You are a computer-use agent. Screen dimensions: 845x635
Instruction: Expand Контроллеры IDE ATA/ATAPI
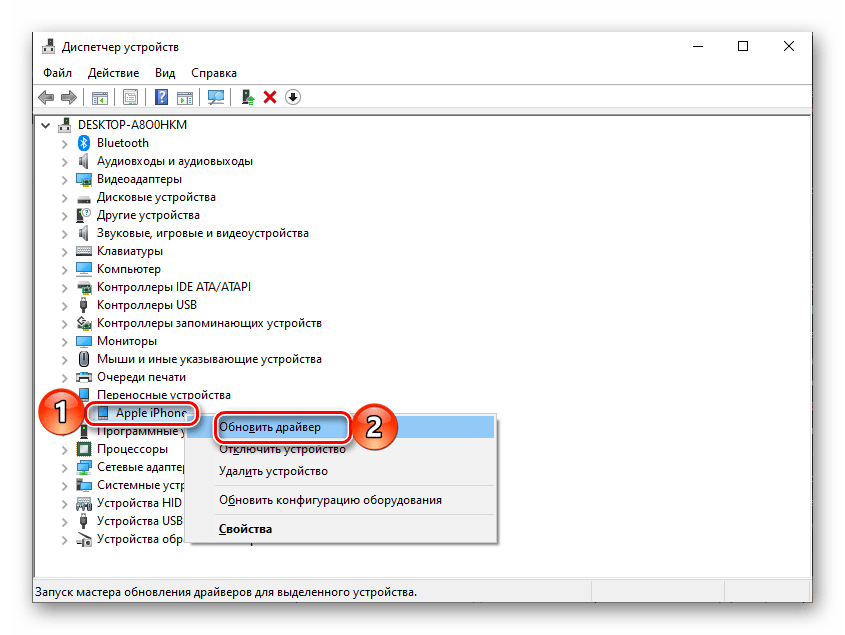tap(65, 288)
